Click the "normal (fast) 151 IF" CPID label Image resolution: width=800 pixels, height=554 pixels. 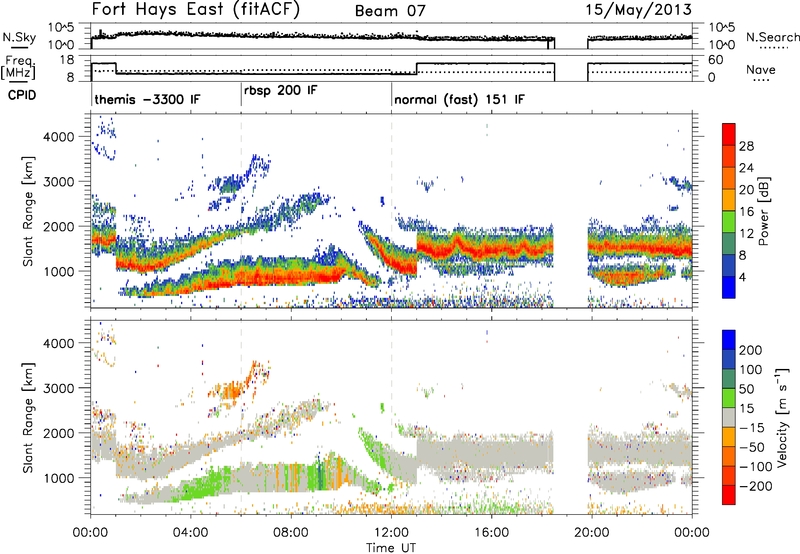click(x=459, y=99)
